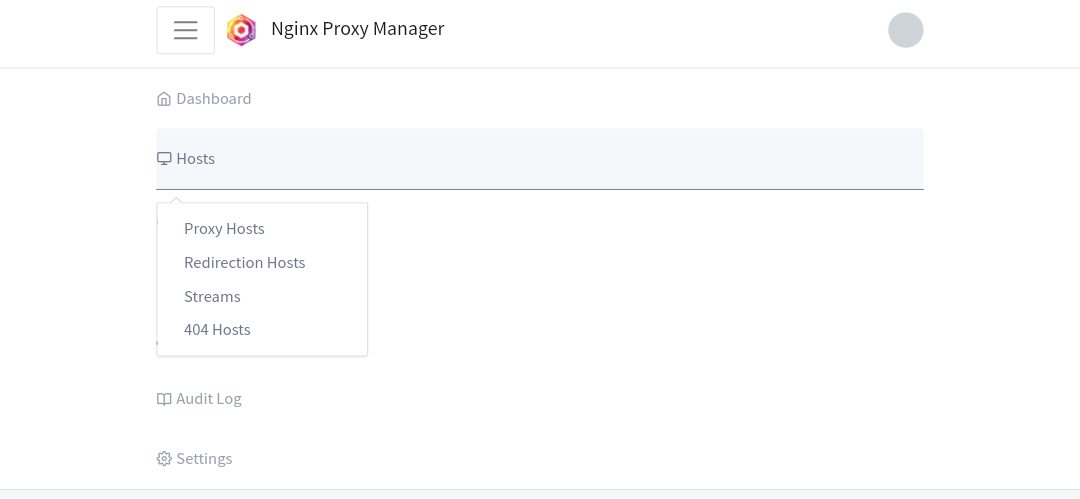This screenshot has height=499, width=1080.
Task: Click the dropdown's small pointer arrow under Hosts
Action: point(176,199)
